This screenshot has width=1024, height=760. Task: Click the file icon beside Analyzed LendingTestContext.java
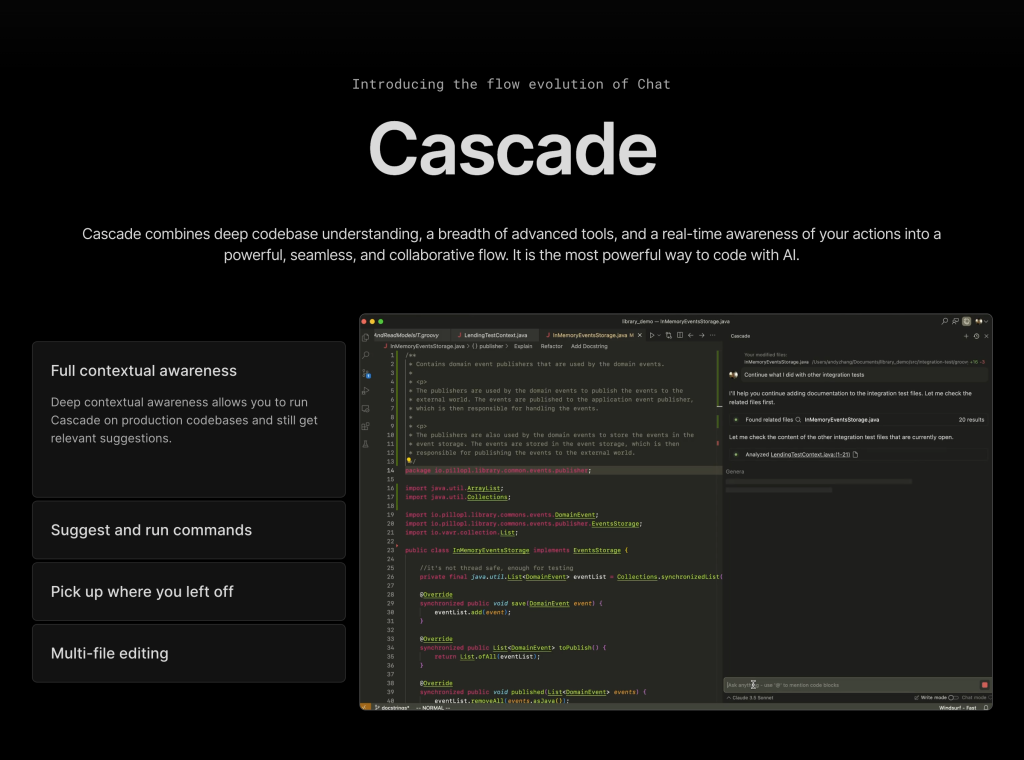[x=856, y=454]
